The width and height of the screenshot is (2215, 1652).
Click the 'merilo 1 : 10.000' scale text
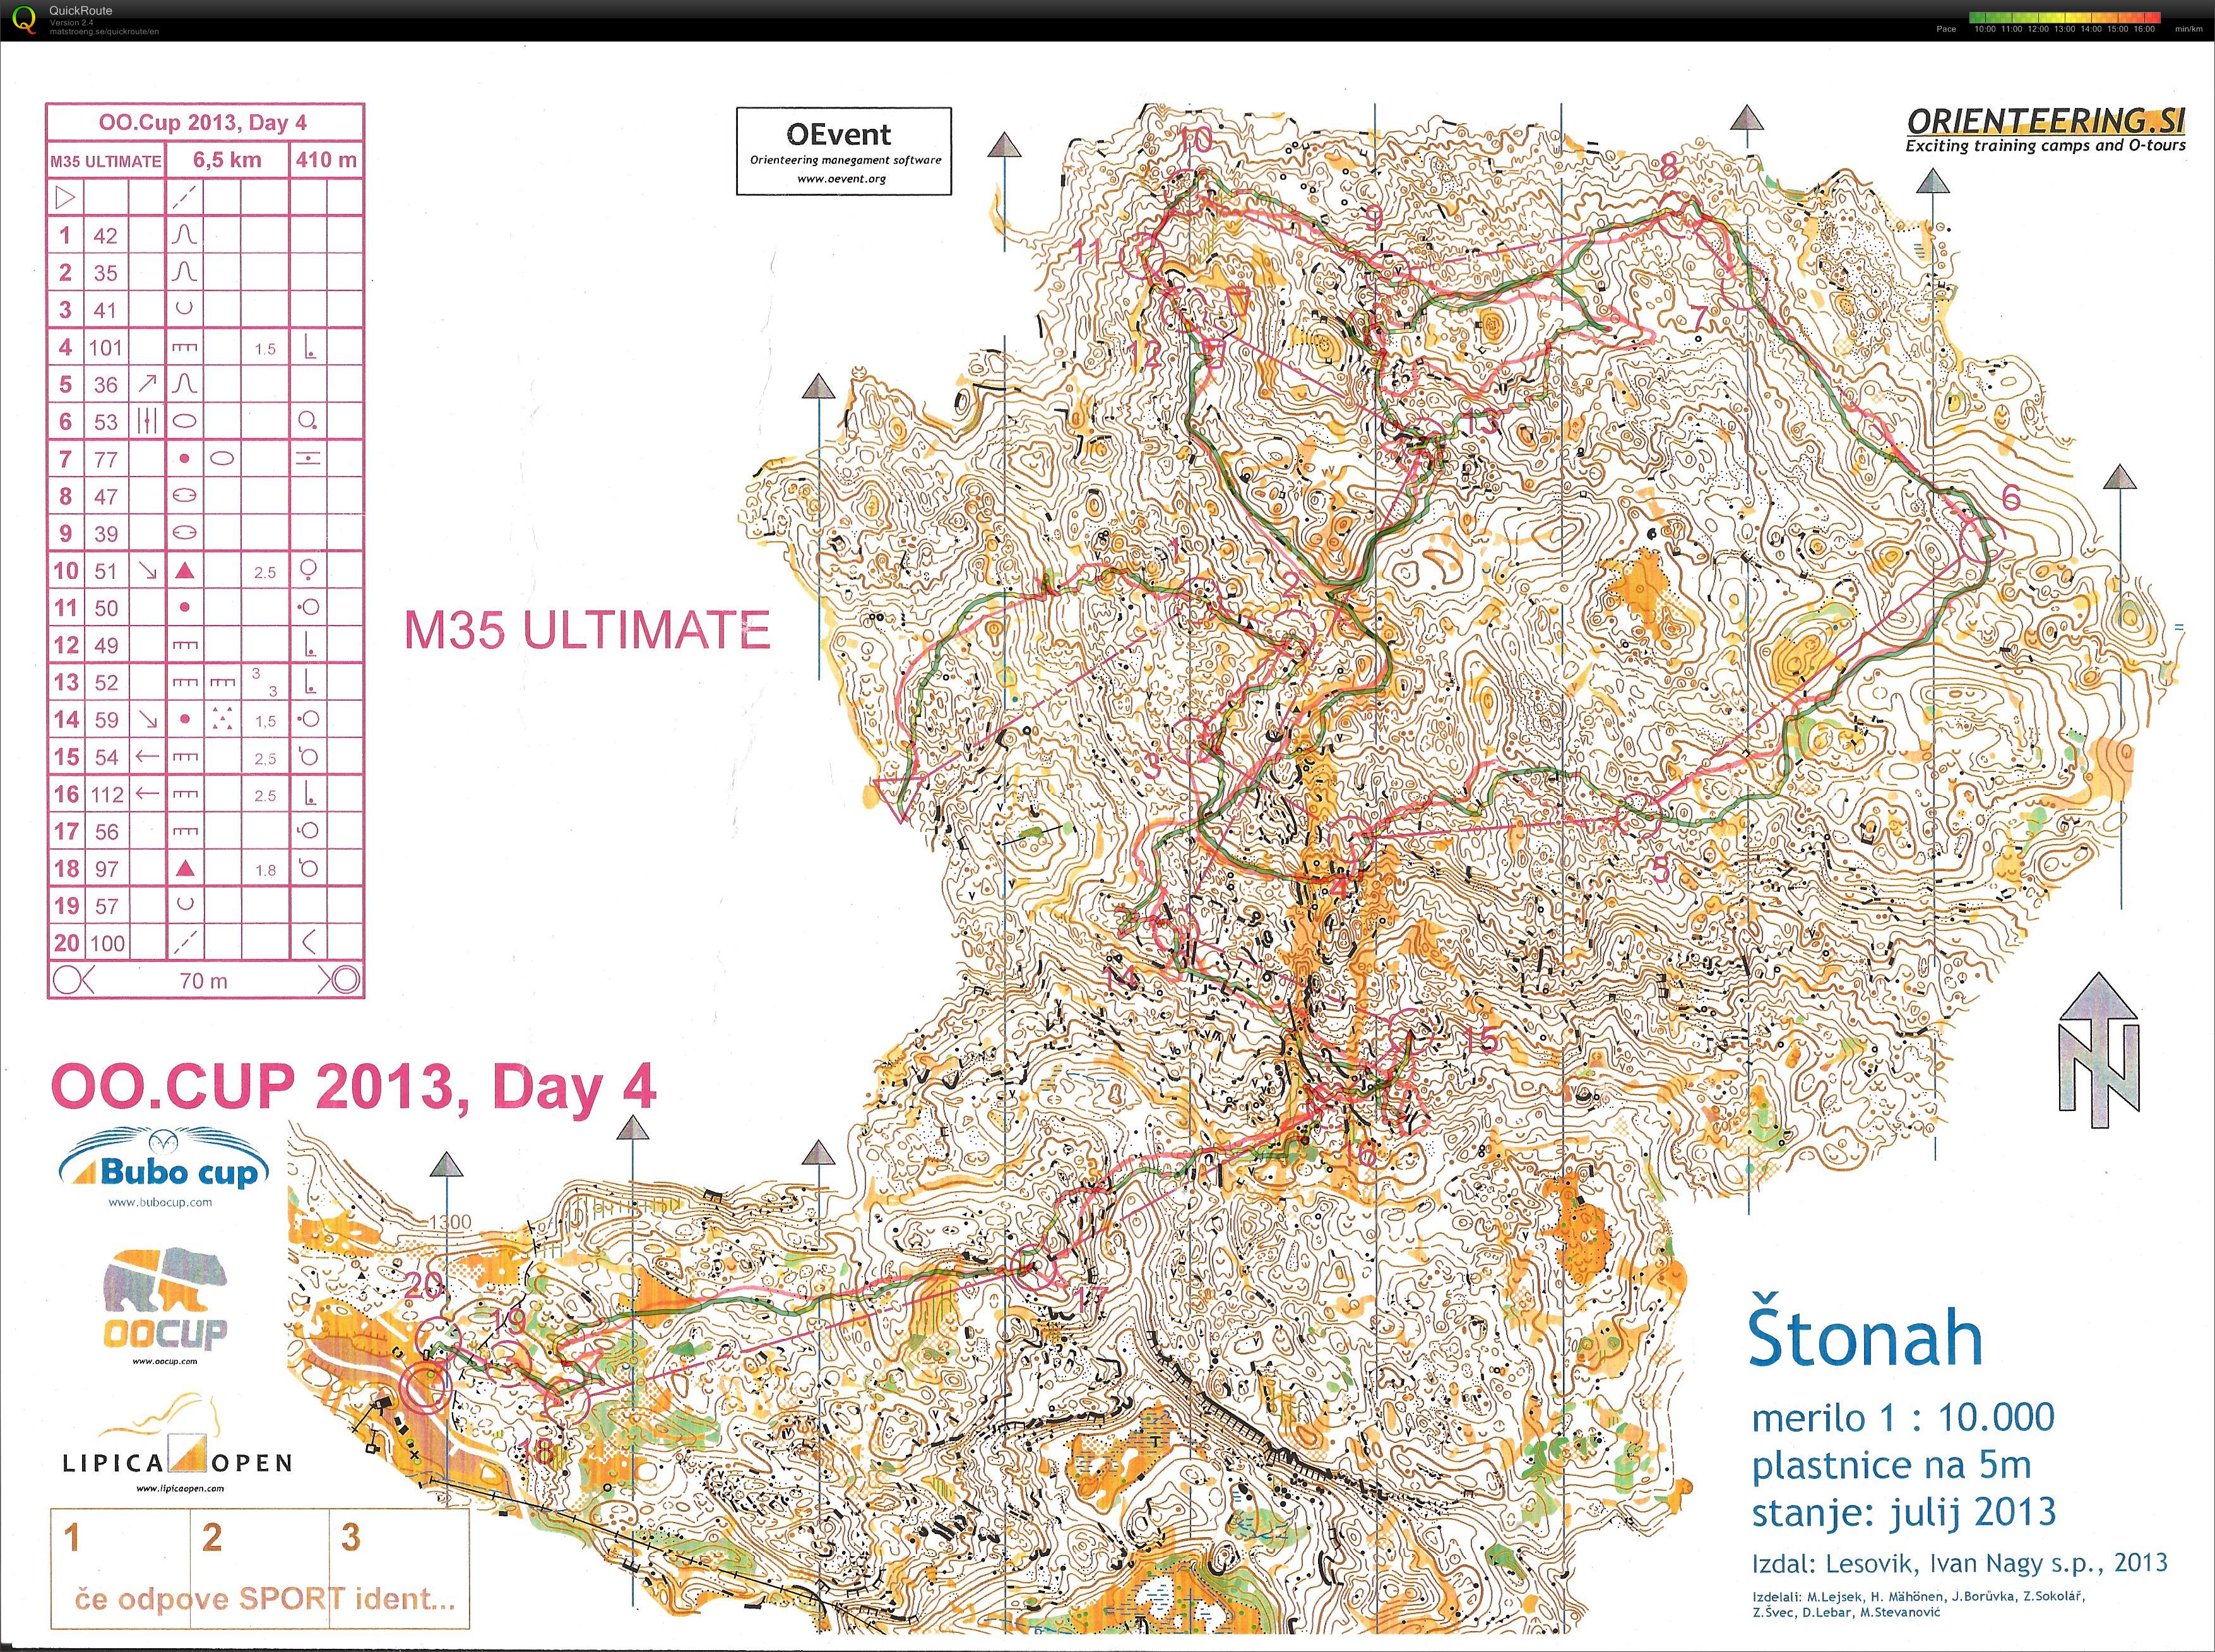point(1903,1417)
